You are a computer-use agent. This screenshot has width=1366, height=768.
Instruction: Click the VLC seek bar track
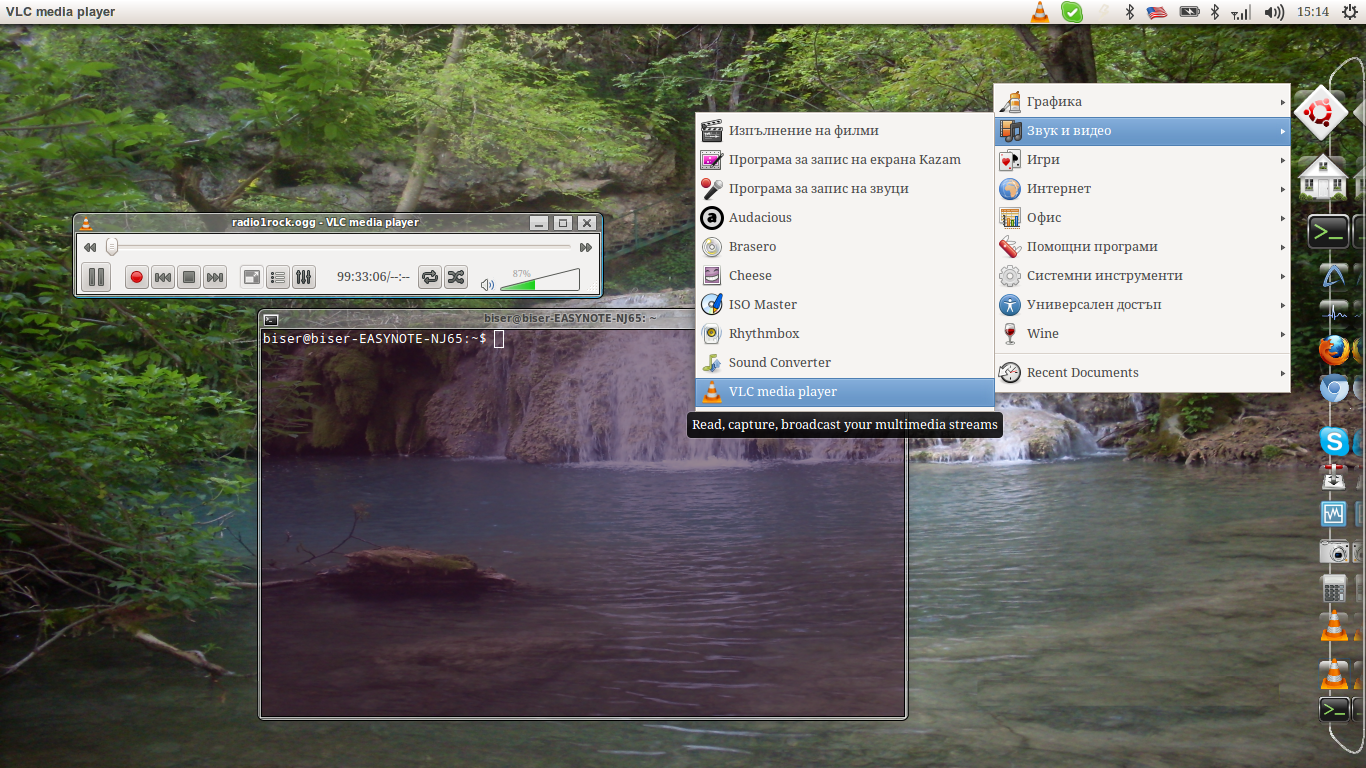[x=340, y=246]
